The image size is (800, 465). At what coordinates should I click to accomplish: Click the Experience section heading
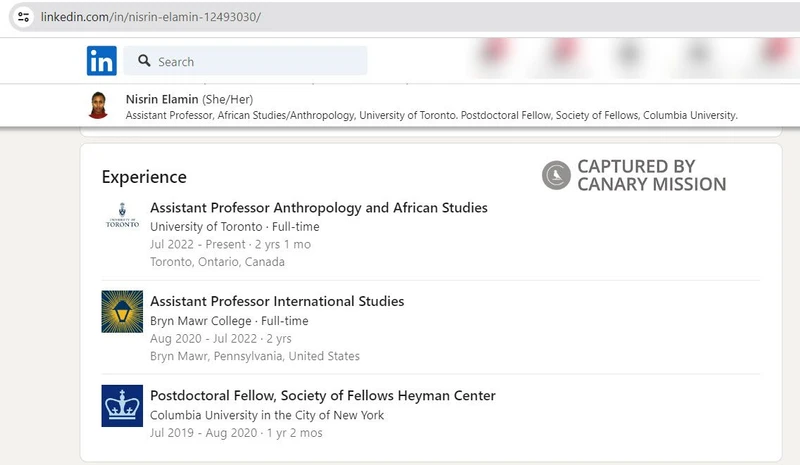[x=144, y=177]
